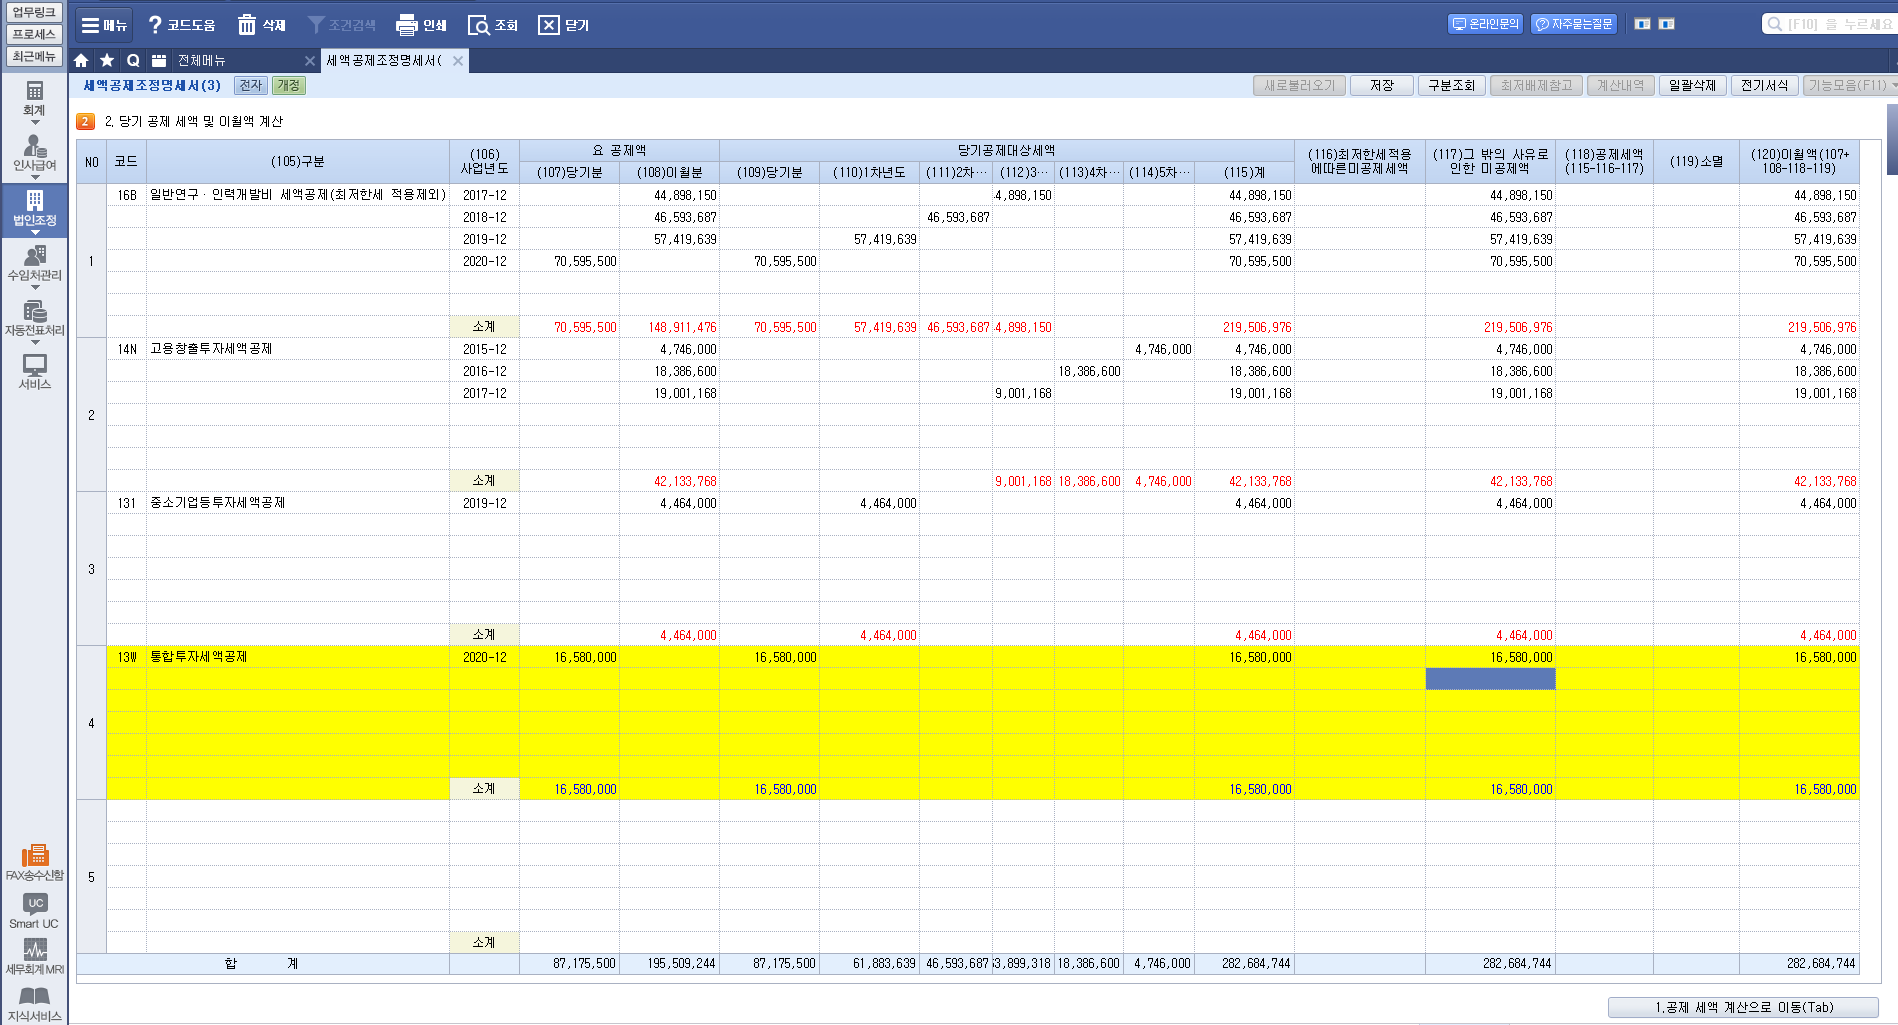Click the 프로세스 sidebar tab
This screenshot has width=1898, height=1025.
[x=34, y=34]
